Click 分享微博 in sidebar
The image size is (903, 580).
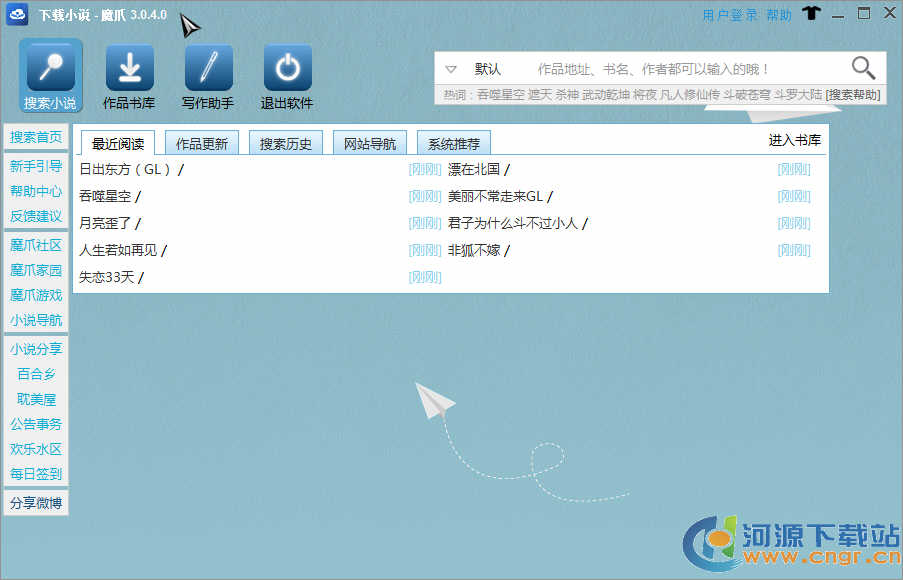(36, 503)
